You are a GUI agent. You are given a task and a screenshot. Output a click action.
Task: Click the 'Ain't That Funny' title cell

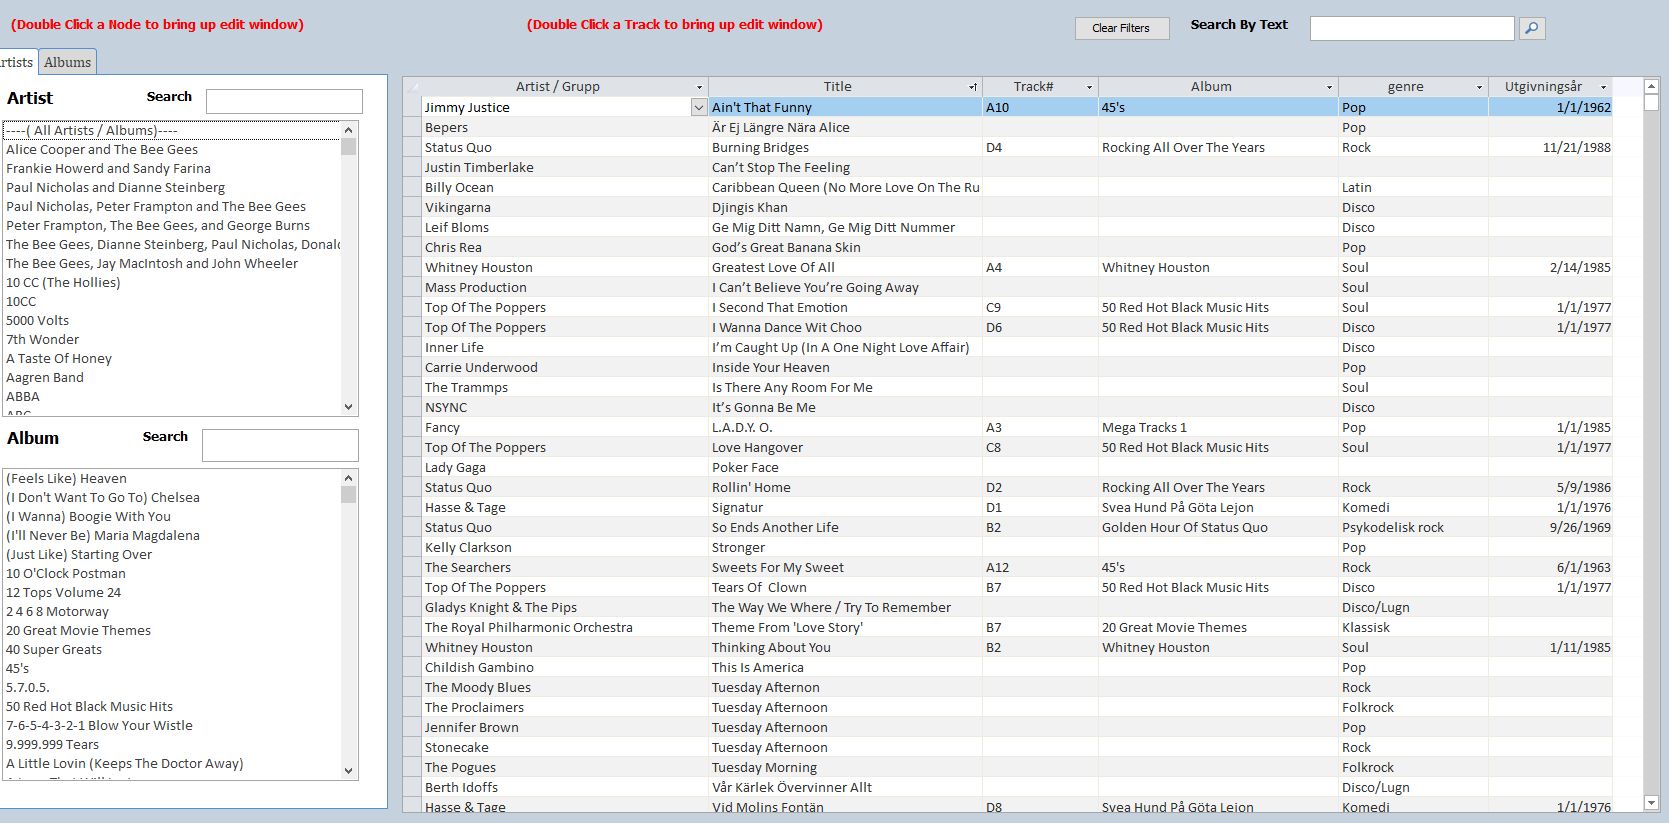(x=845, y=107)
